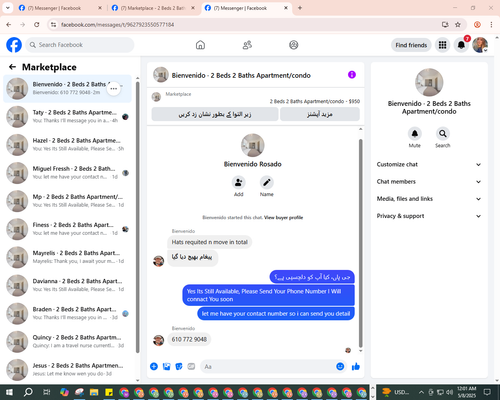Open Chrome three-dot menu

491,24
